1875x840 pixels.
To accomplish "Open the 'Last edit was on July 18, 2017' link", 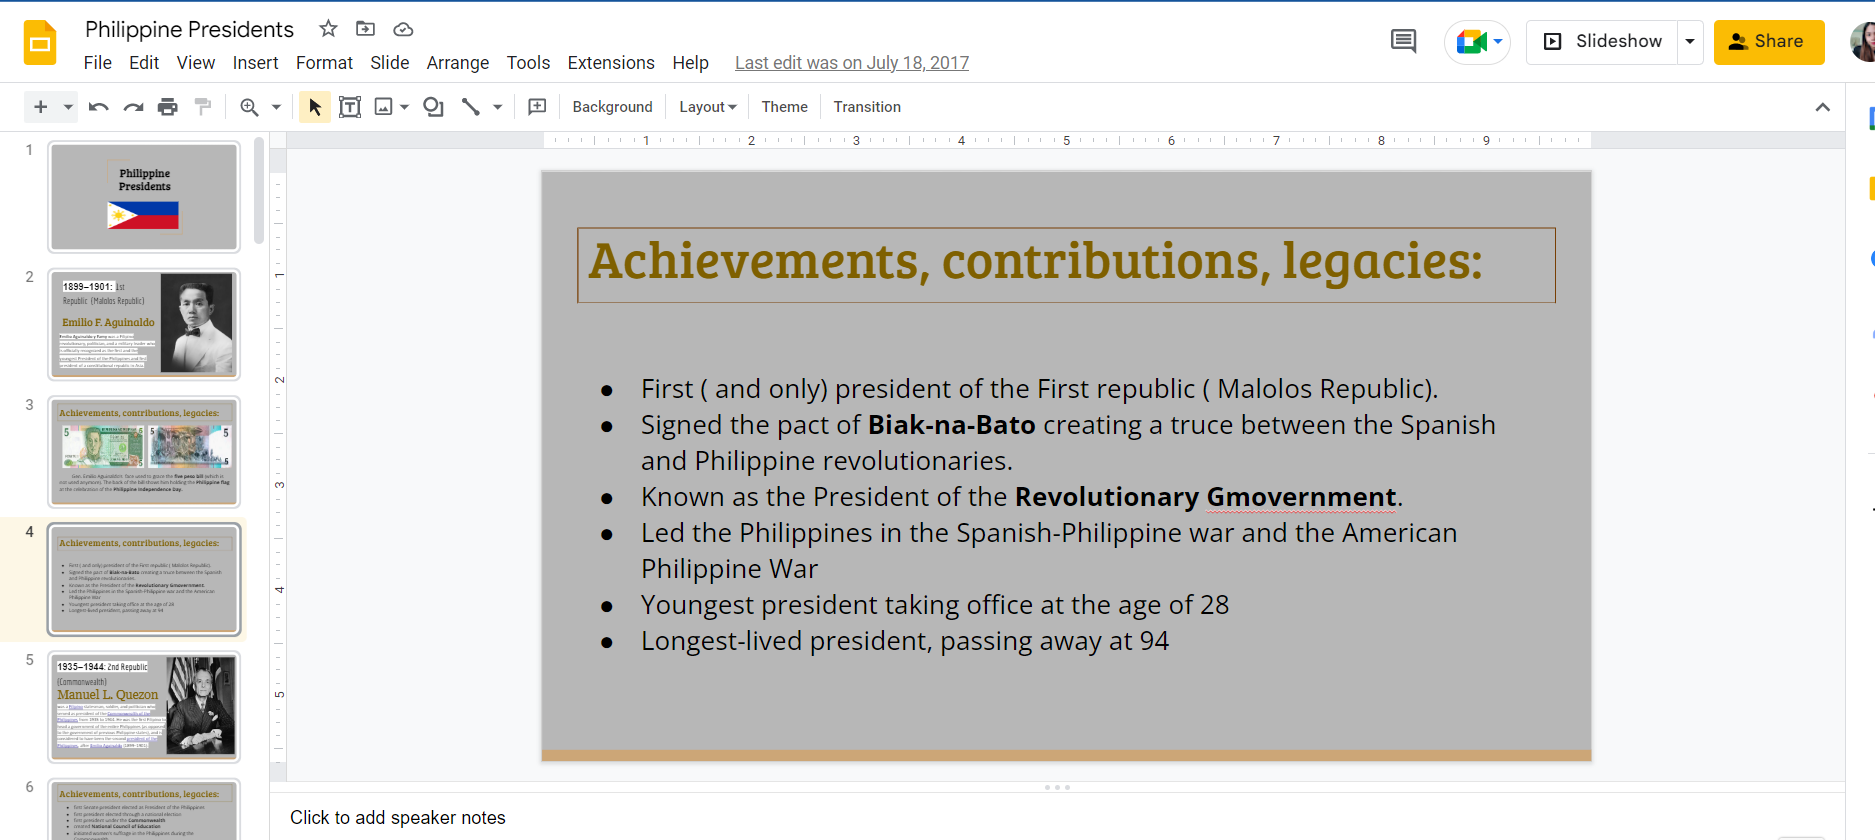I will (852, 63).
